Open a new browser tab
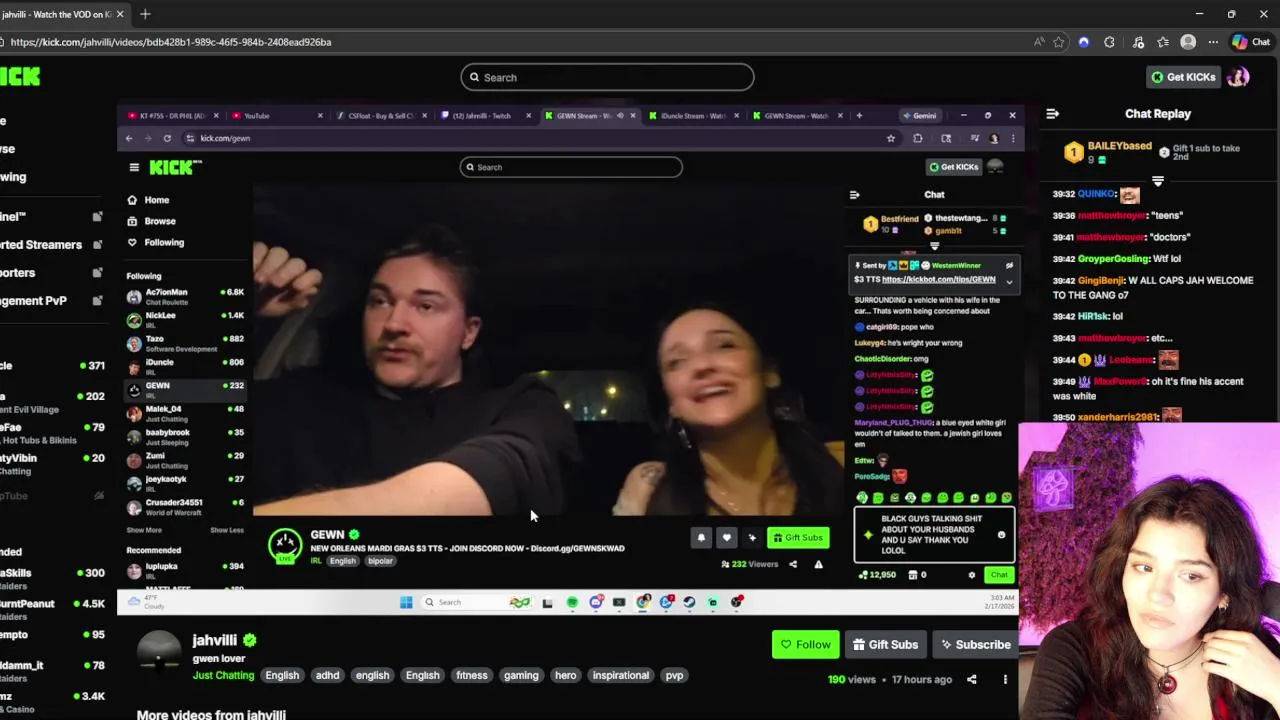The width and height of the screenshot is (1280, 720). (145, 14)
